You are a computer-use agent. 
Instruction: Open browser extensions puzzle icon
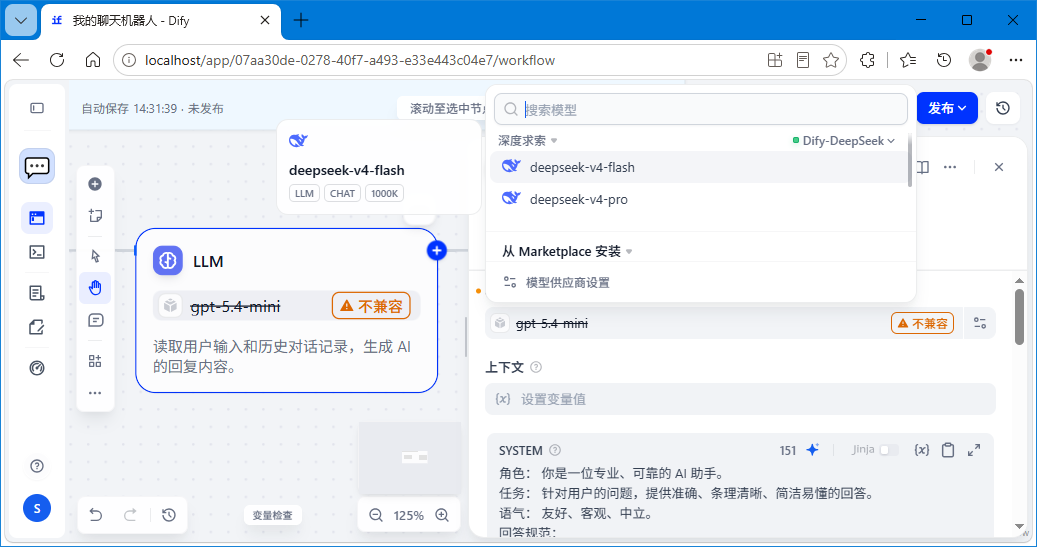[x=867, y=60]
